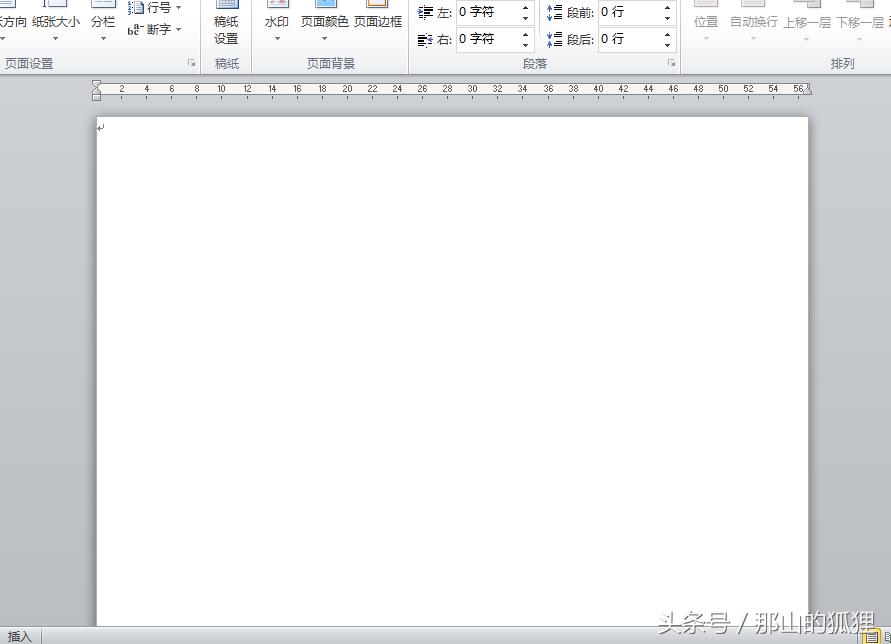
Task: Open the 段落 dialog launcher
Action: click(673, 62)
